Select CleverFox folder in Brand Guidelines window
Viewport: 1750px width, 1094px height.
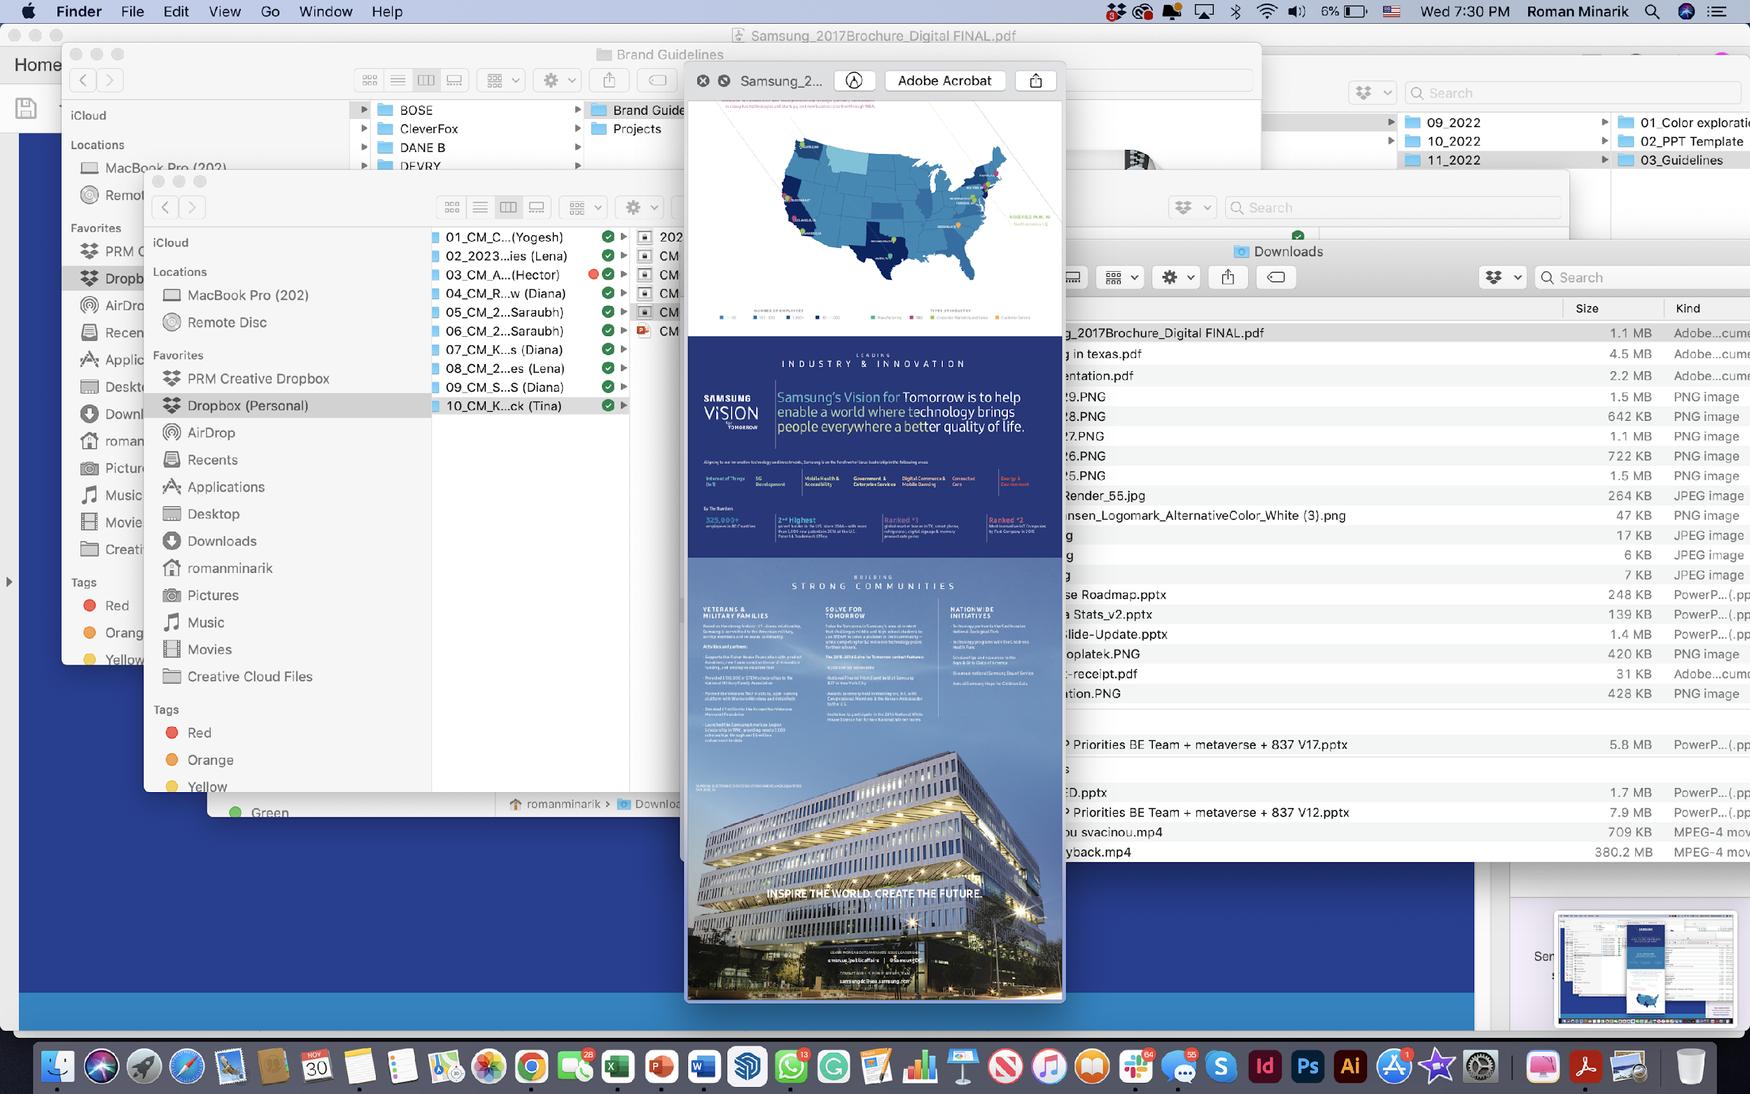pyautogui.click(x=476, y=128)
